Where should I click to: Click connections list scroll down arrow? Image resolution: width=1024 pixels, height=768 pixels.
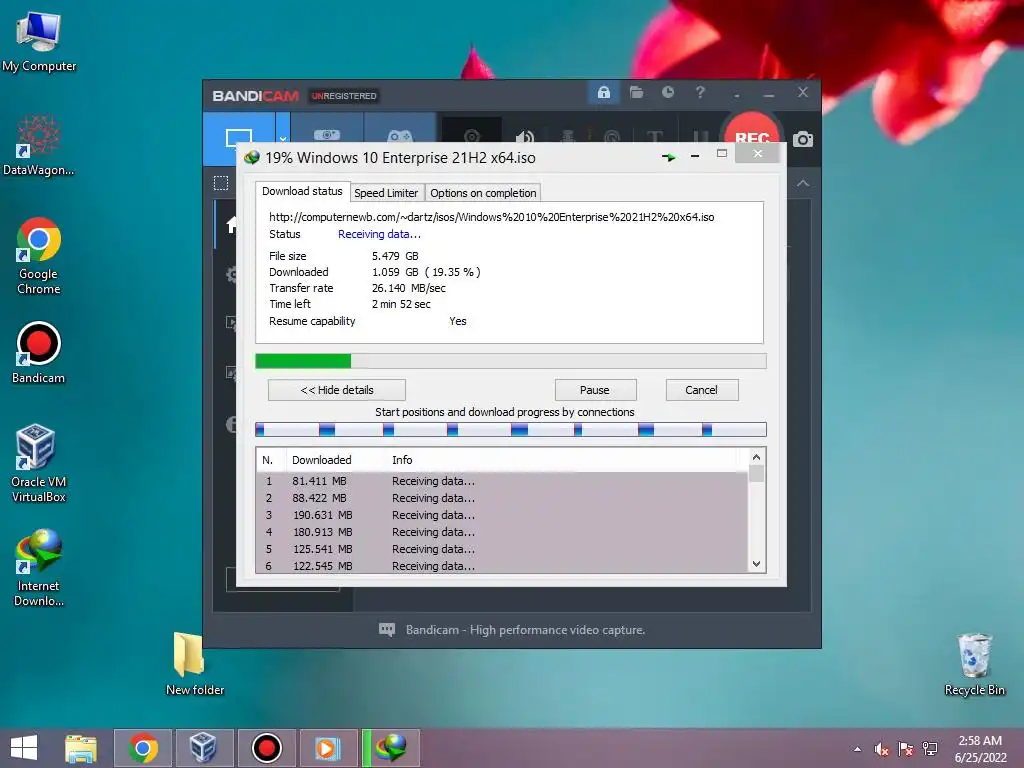pyautogui.click(x=756, y=564)
